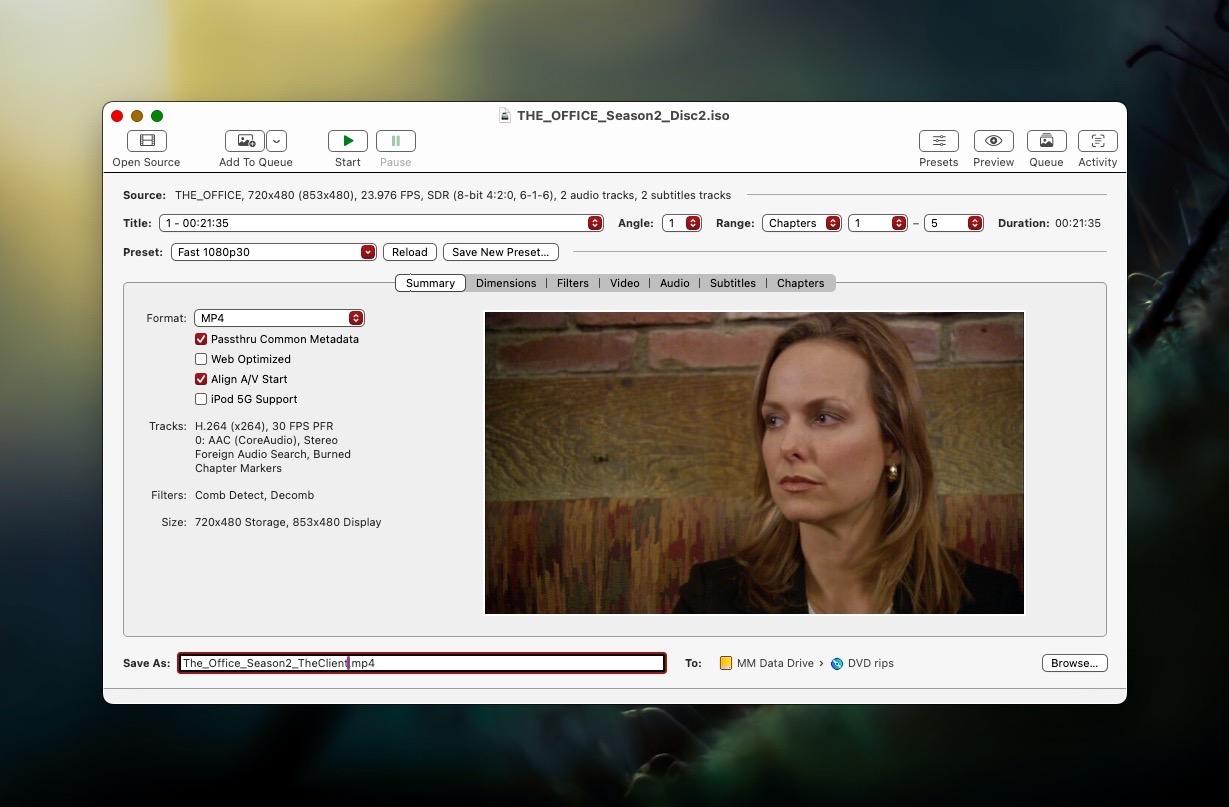Click the Chapter Markers track text

(x=238, y=468)
